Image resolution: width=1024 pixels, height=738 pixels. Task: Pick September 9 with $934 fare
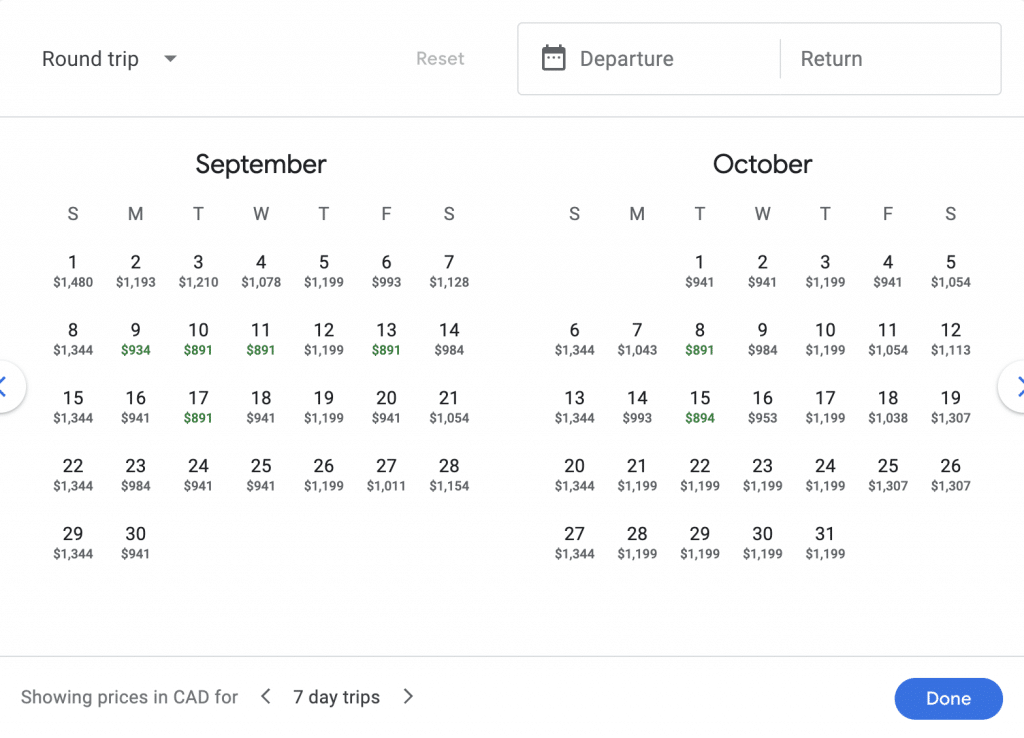(x=135, y=338)
